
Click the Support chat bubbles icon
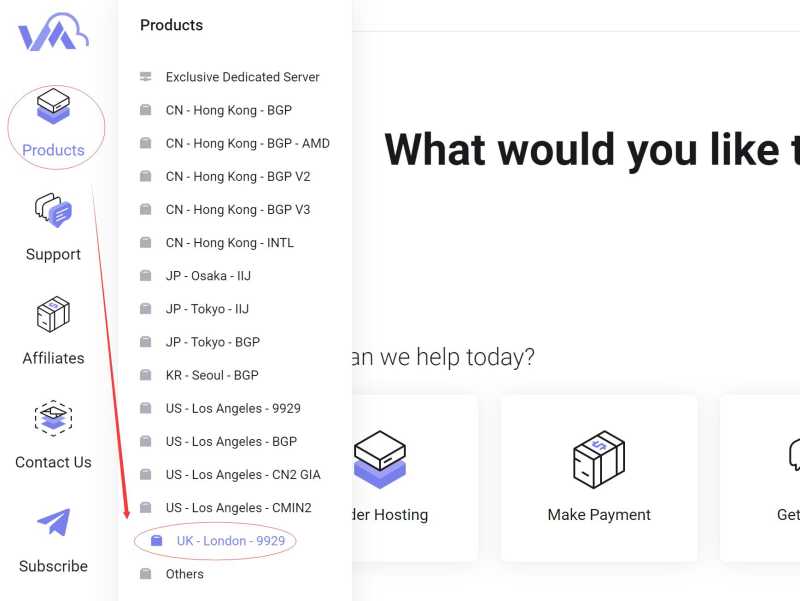point(53,210)
